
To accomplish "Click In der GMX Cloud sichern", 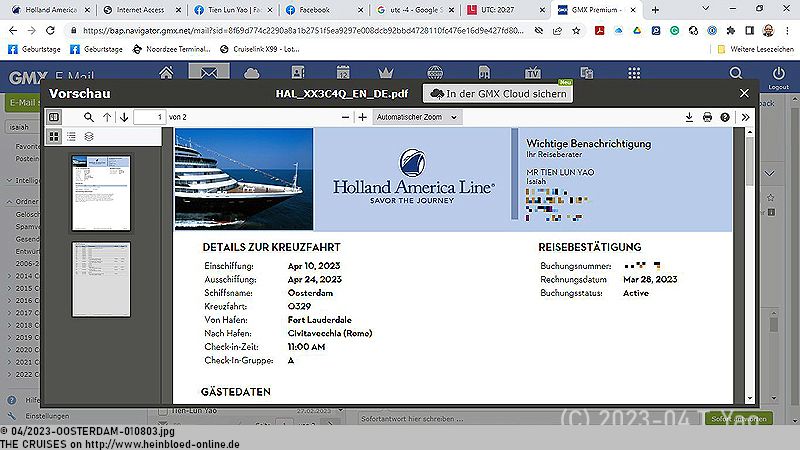I will 498,93.
